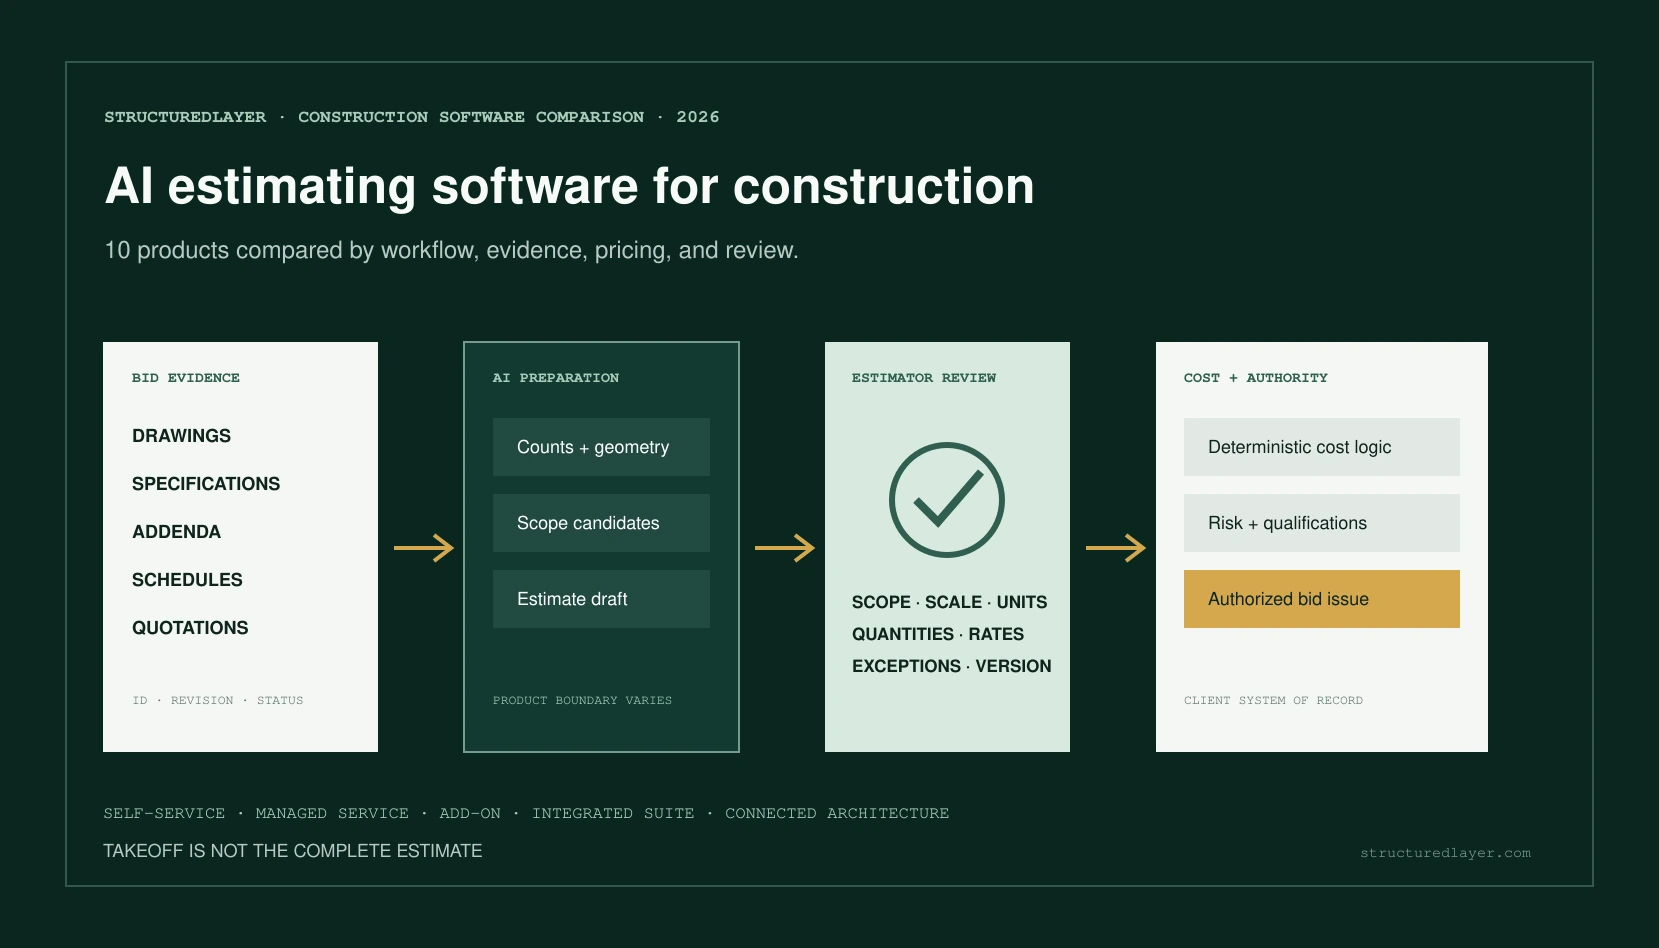Screen dimensions: 1659x948
Task: Click the subtitle about 10 products compared
Action: coord(451,250)
